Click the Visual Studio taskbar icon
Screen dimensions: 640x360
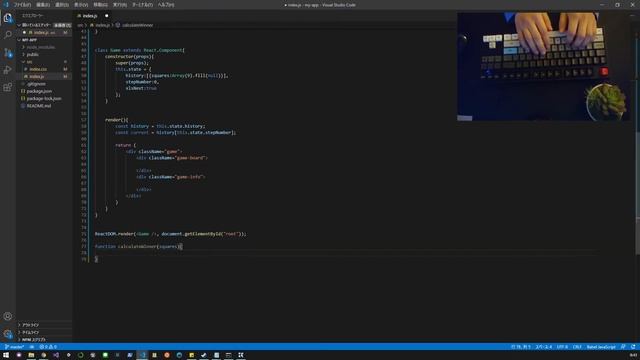56,355
